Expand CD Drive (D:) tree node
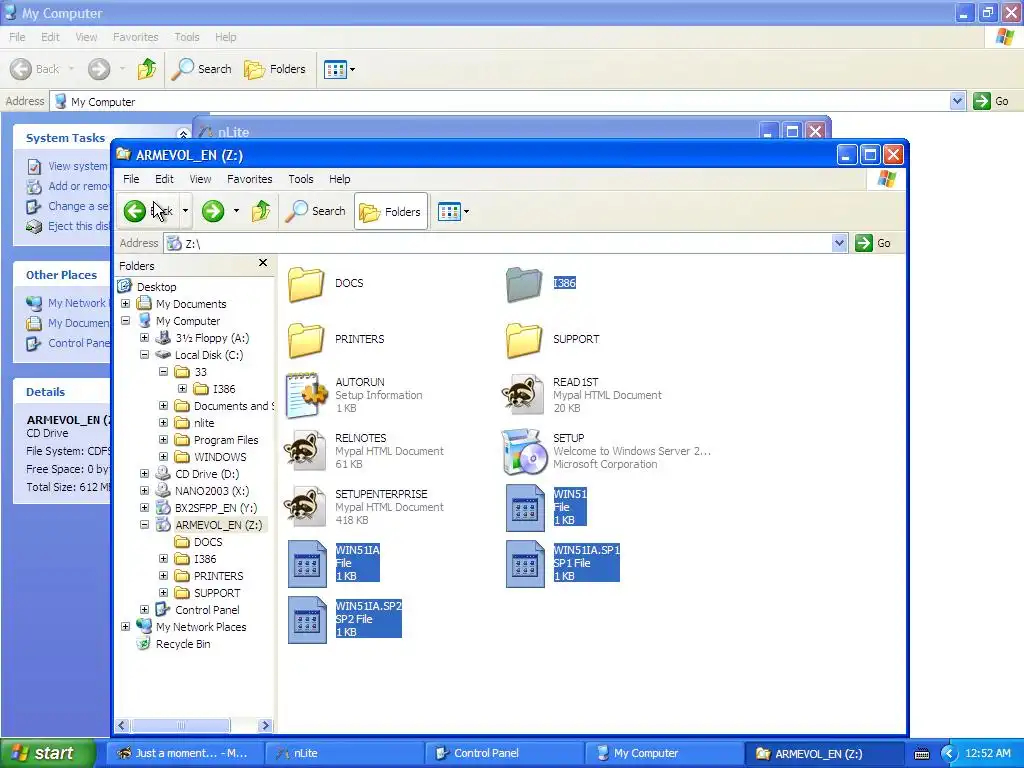The width and height of the screenshot is (1024, 768). pos(144,473)
